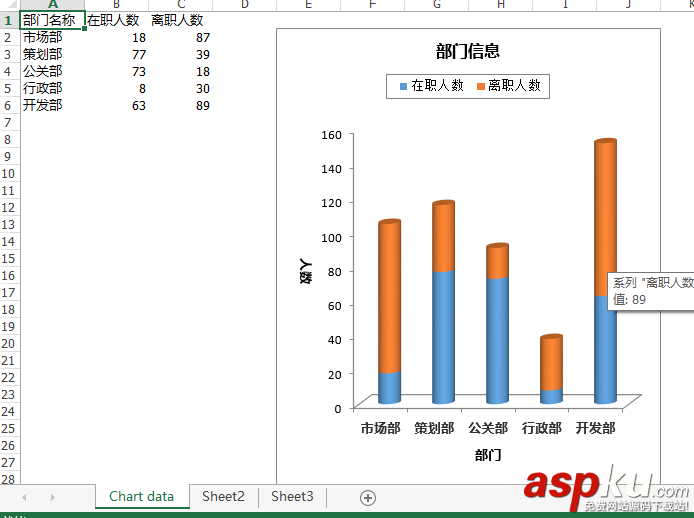Add a new sheet with plus icon

click(x=368, y=498)
